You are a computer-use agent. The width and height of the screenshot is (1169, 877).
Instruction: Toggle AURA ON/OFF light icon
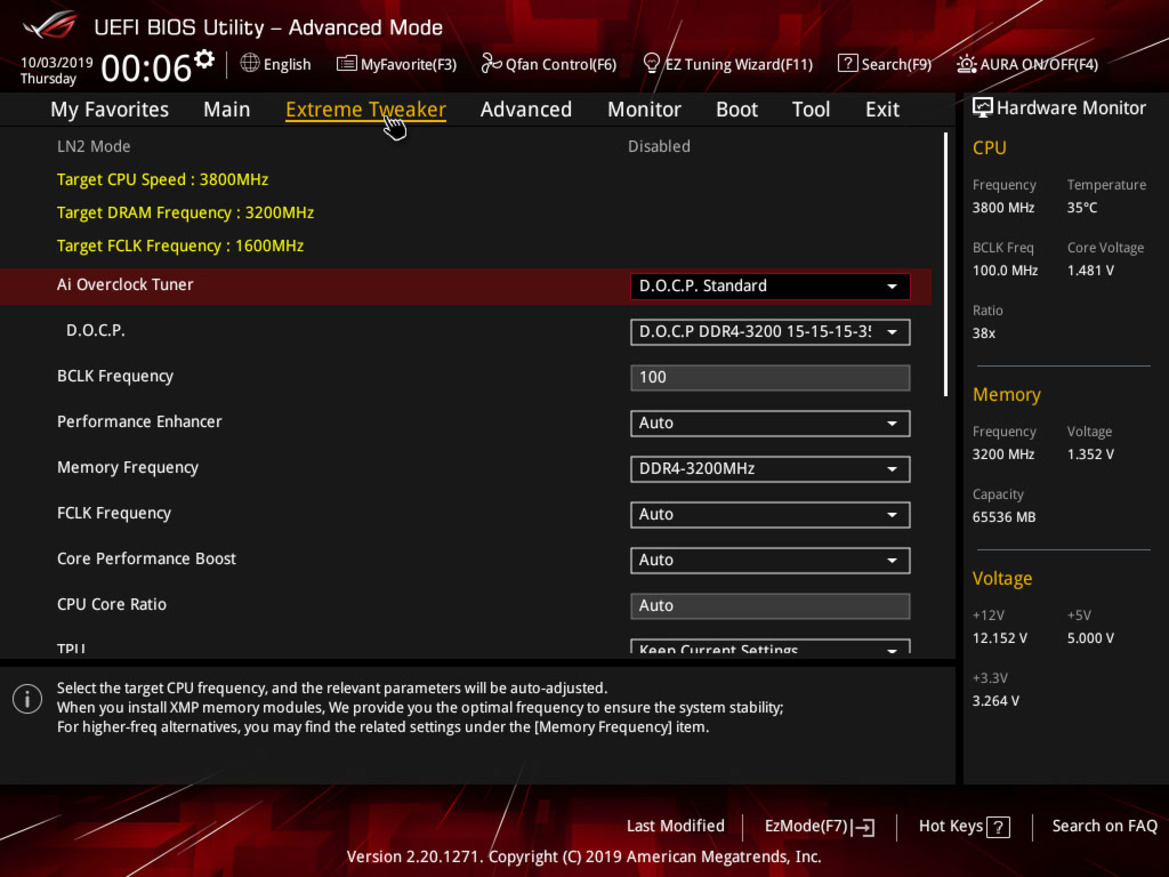[x=966, y=64]
